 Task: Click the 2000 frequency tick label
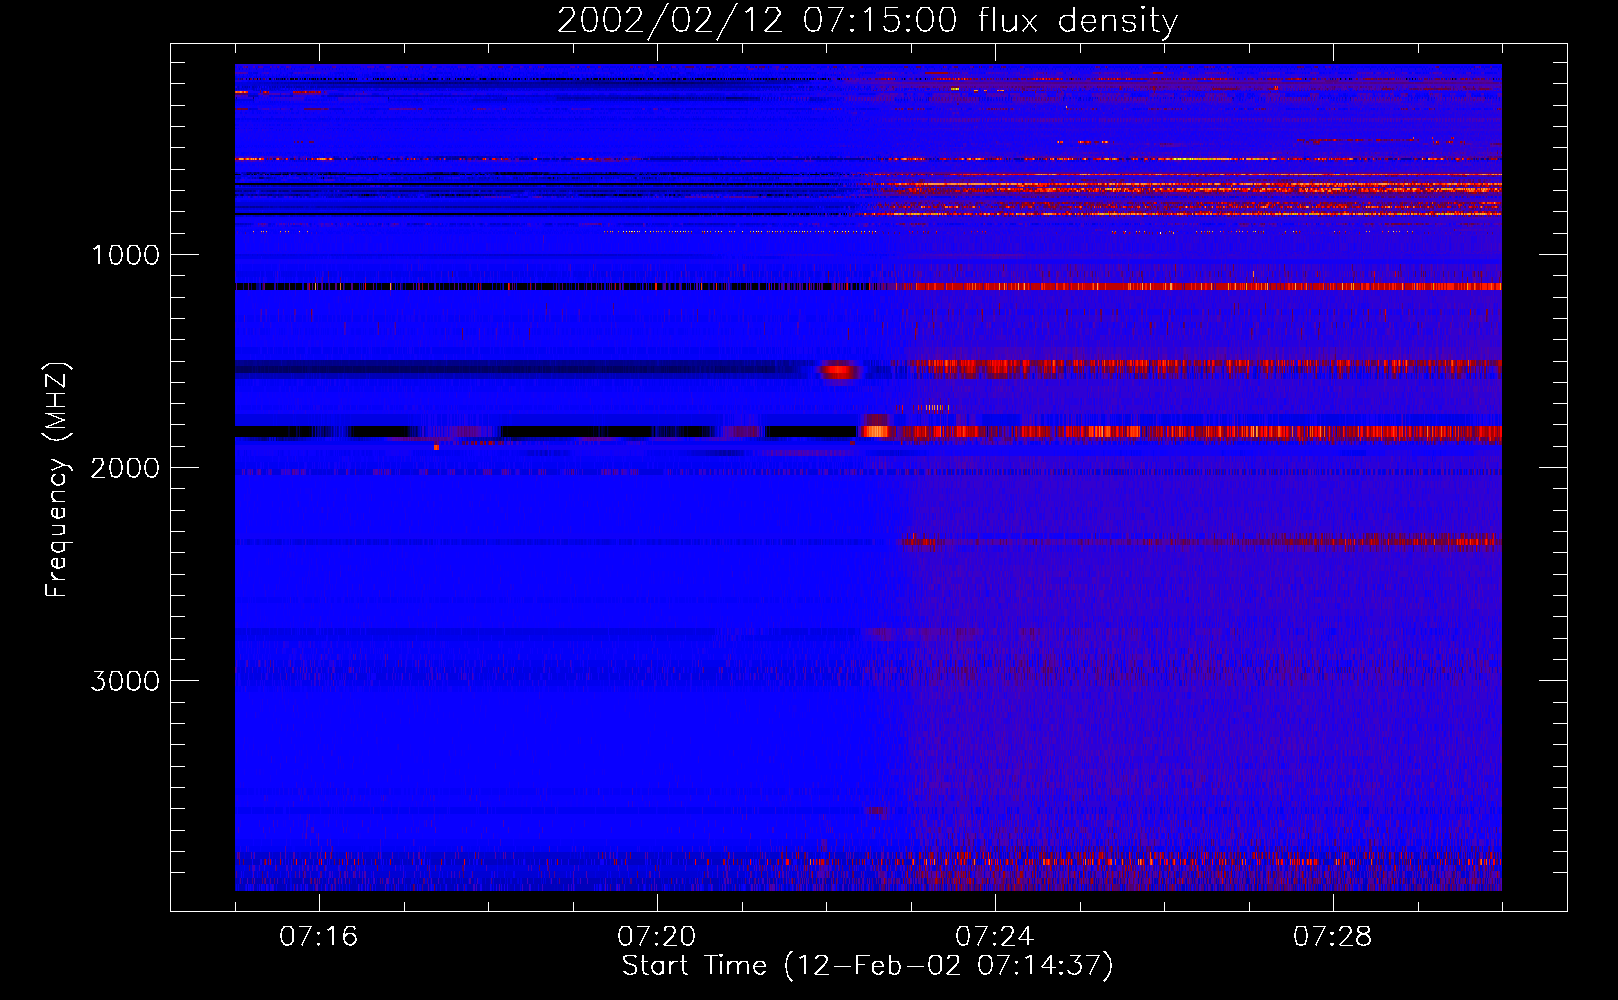coord(125,468)
